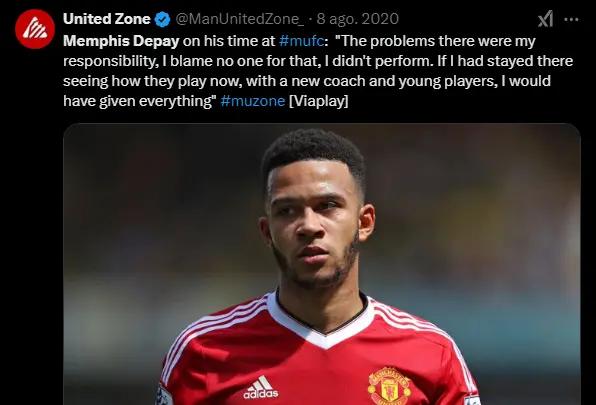Click the [Viaplay] source text
Viewport: 596px width, 405px height.
pyautogui.click(x=319, y=101)
